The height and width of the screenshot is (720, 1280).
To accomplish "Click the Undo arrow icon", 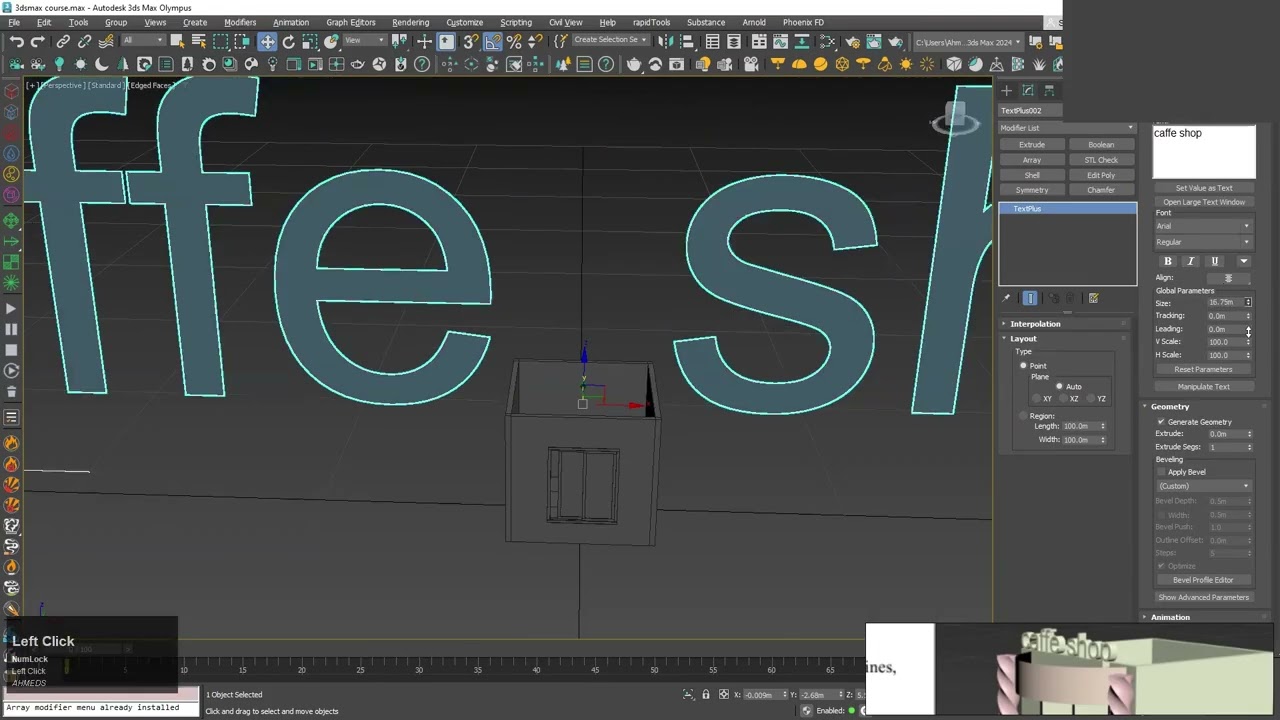I will point(17,41).
